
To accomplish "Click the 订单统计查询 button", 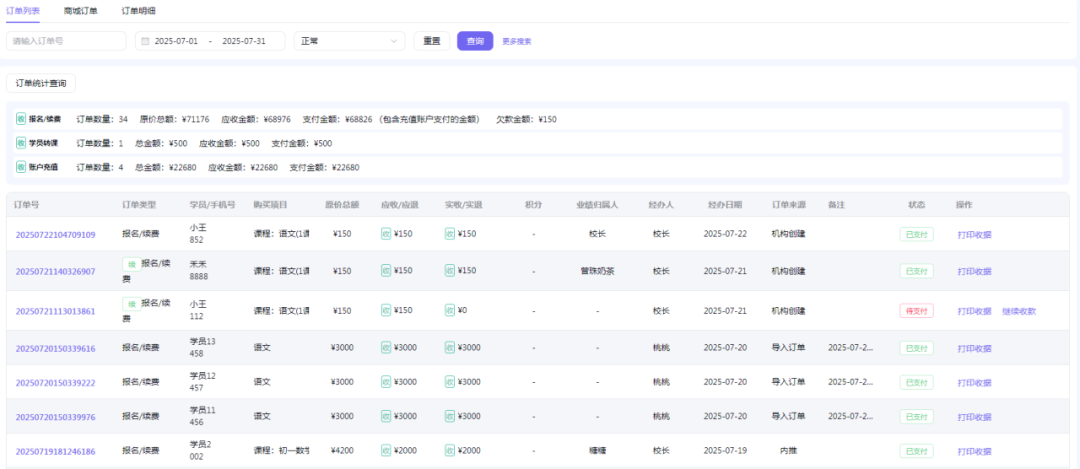I will point(41,84).
